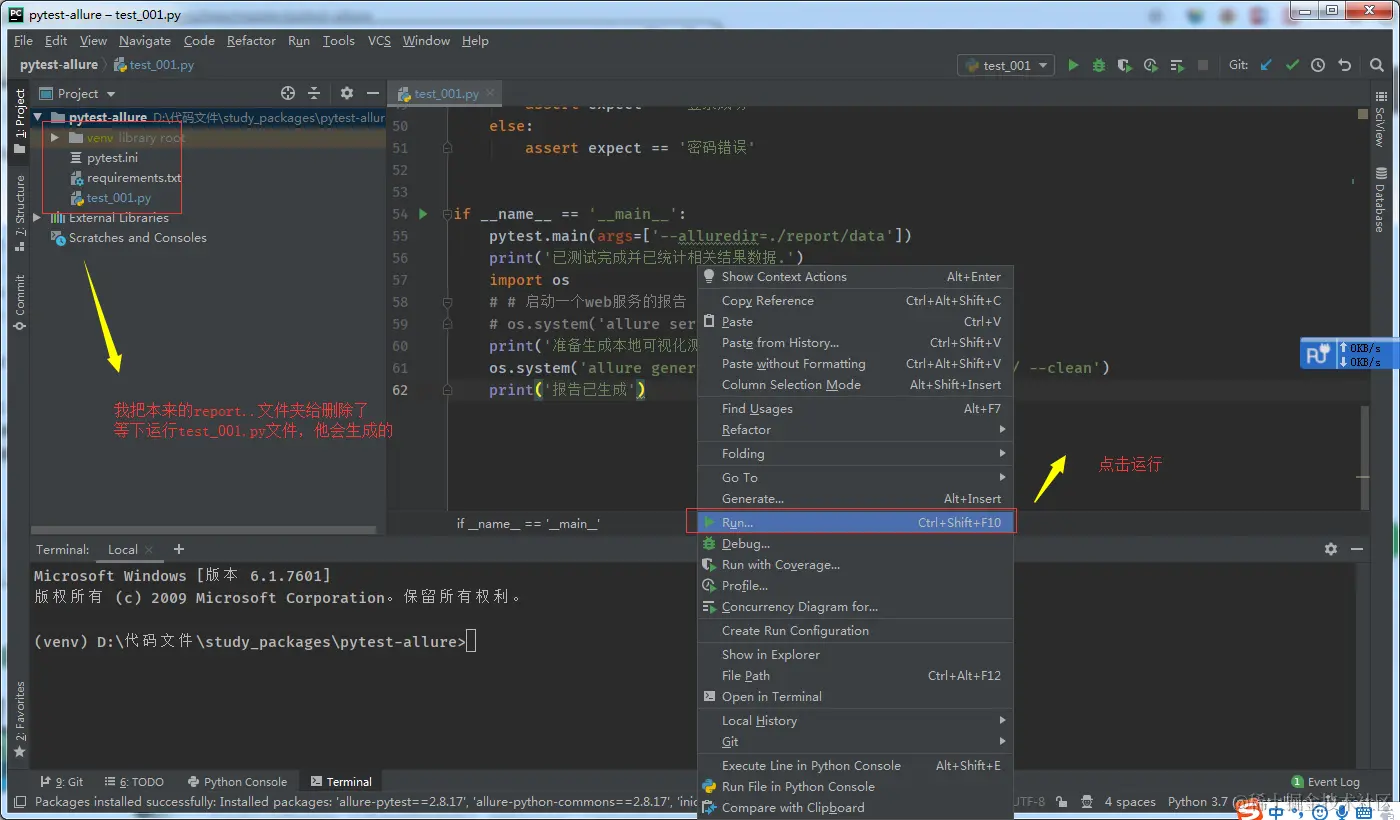Click the terminal command prompt input
Image resolution: width=1400 pixels, height=820 pixels.
click(471, 642)
